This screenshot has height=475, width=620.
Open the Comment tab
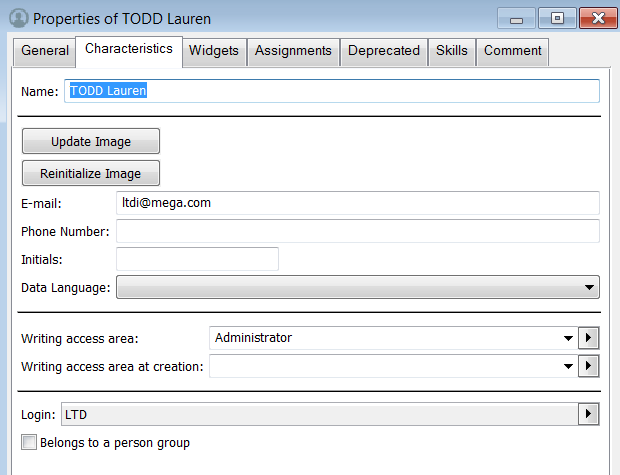(512, 51)
